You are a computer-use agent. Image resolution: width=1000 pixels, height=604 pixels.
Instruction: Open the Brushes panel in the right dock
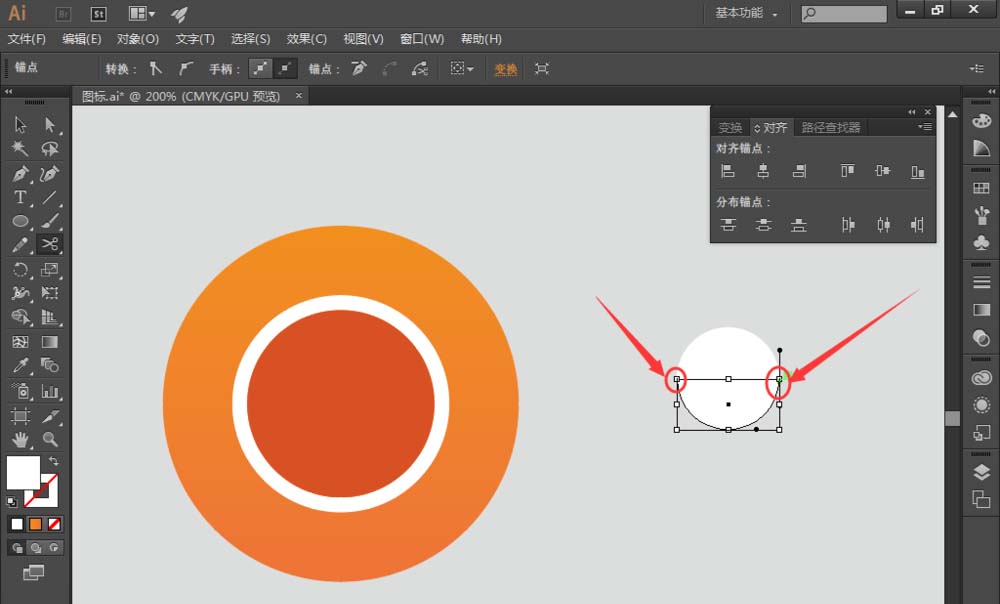pos(982,215)
